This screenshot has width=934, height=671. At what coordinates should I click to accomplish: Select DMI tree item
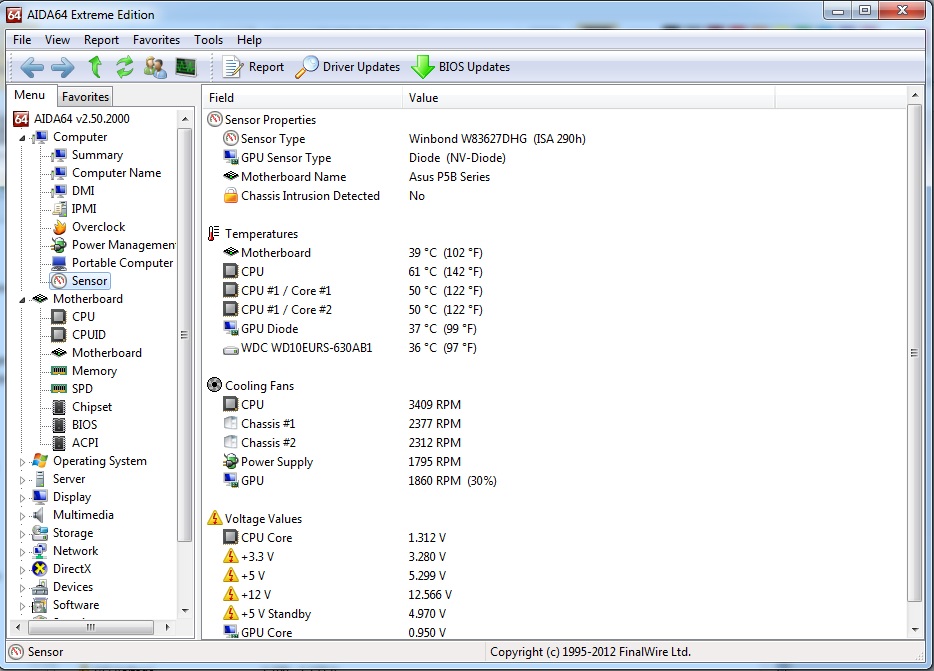point(83,191)
